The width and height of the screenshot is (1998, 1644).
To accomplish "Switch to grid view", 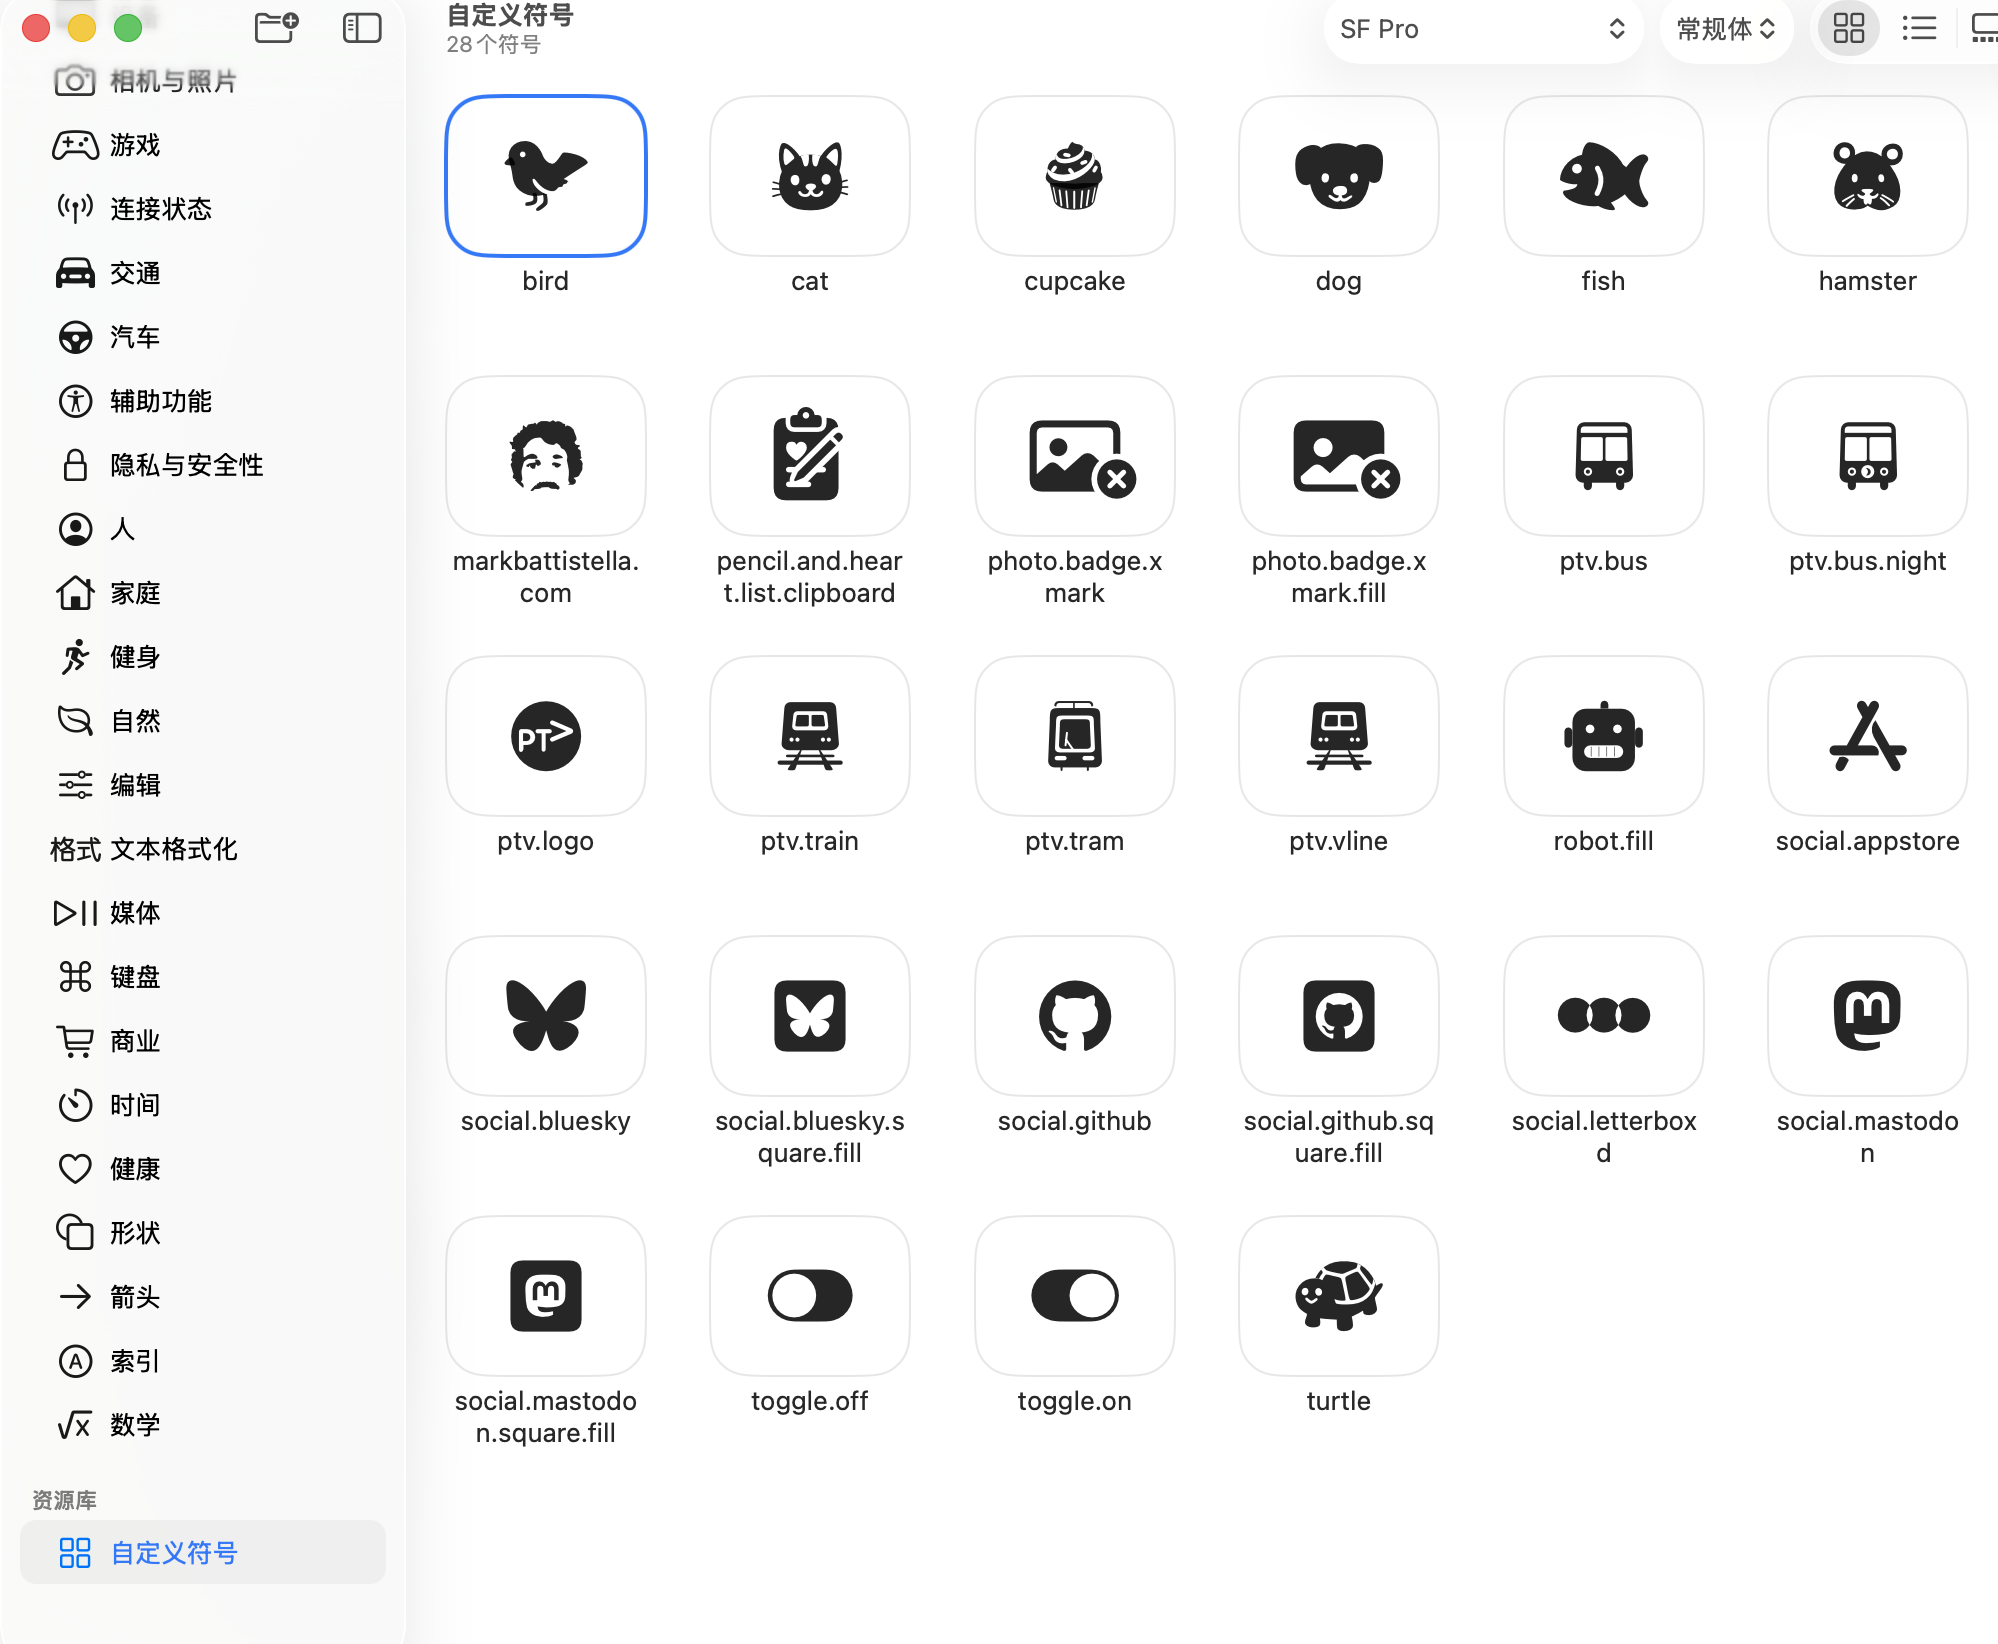I will pyautogui.click(x=1848, y=29).
